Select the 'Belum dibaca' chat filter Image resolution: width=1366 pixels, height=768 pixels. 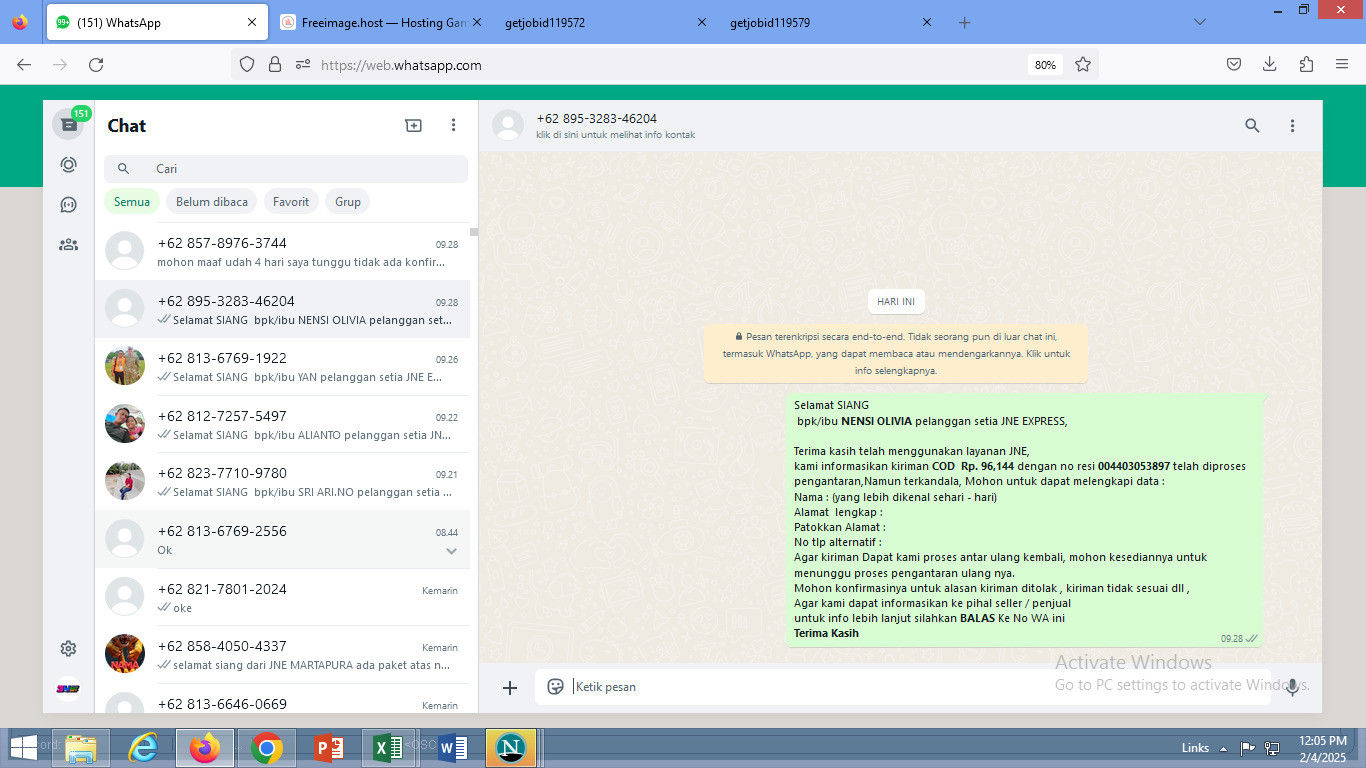212,202
